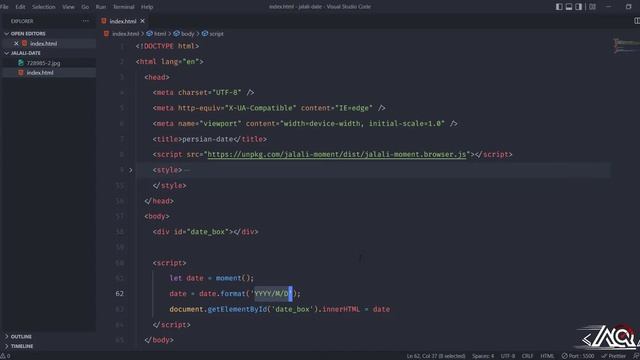640x360 pixels.
Task: Click the body symbol icon in breadcrumbs
Action: [x=176, y=33]
